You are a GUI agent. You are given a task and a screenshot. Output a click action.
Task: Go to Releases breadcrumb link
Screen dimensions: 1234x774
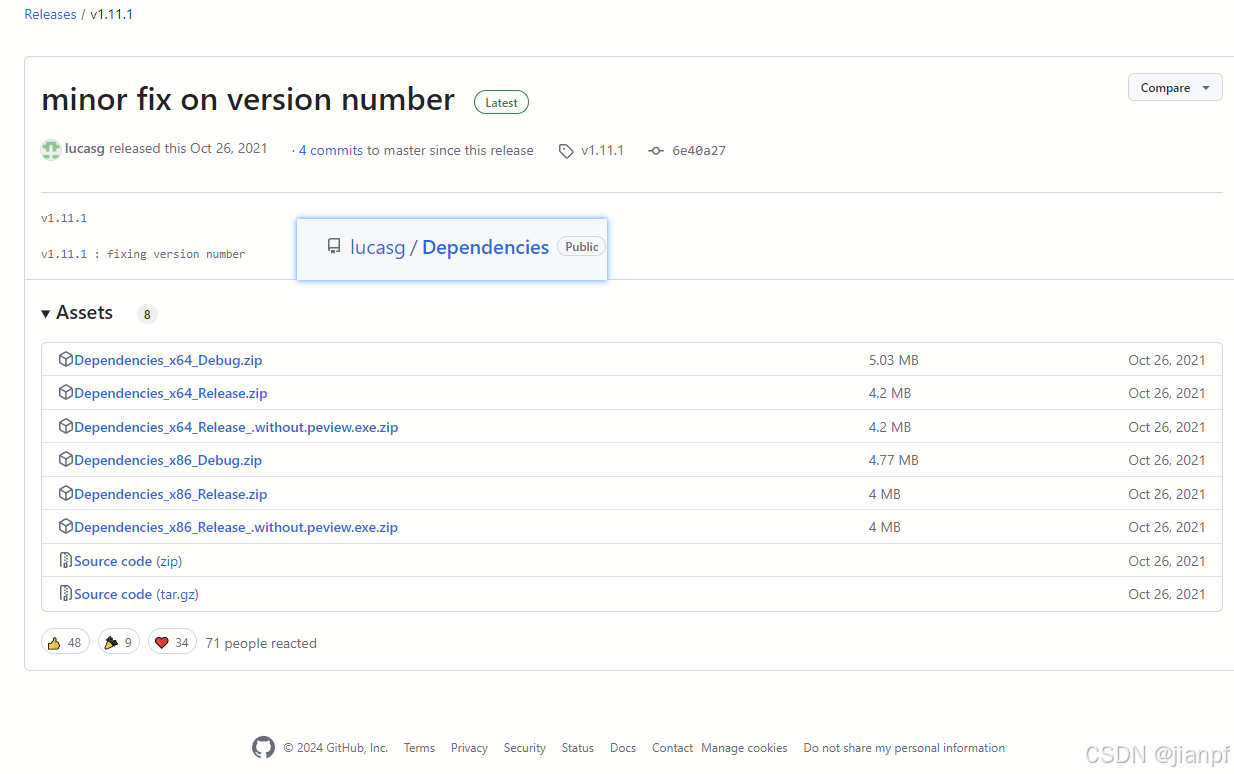(50, 14)
